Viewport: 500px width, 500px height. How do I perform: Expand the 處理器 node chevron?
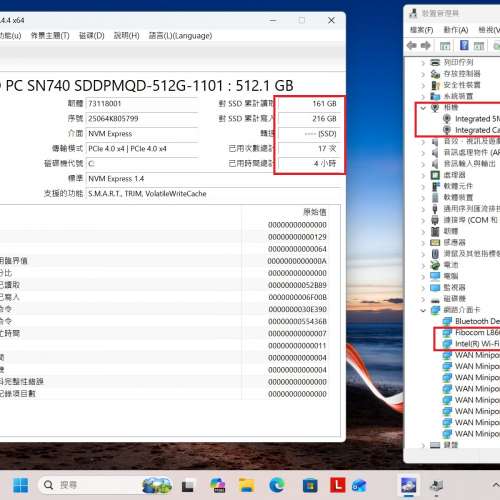pyautogui.click(x=423, y=175)
